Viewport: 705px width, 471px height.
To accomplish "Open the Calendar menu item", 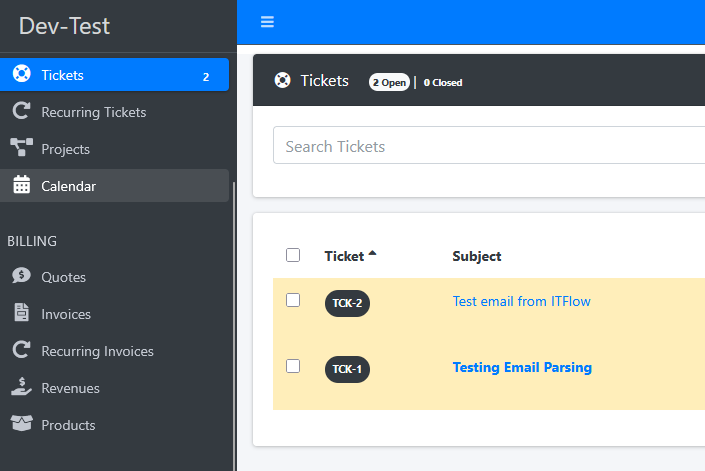I will (x=114, y=185).
